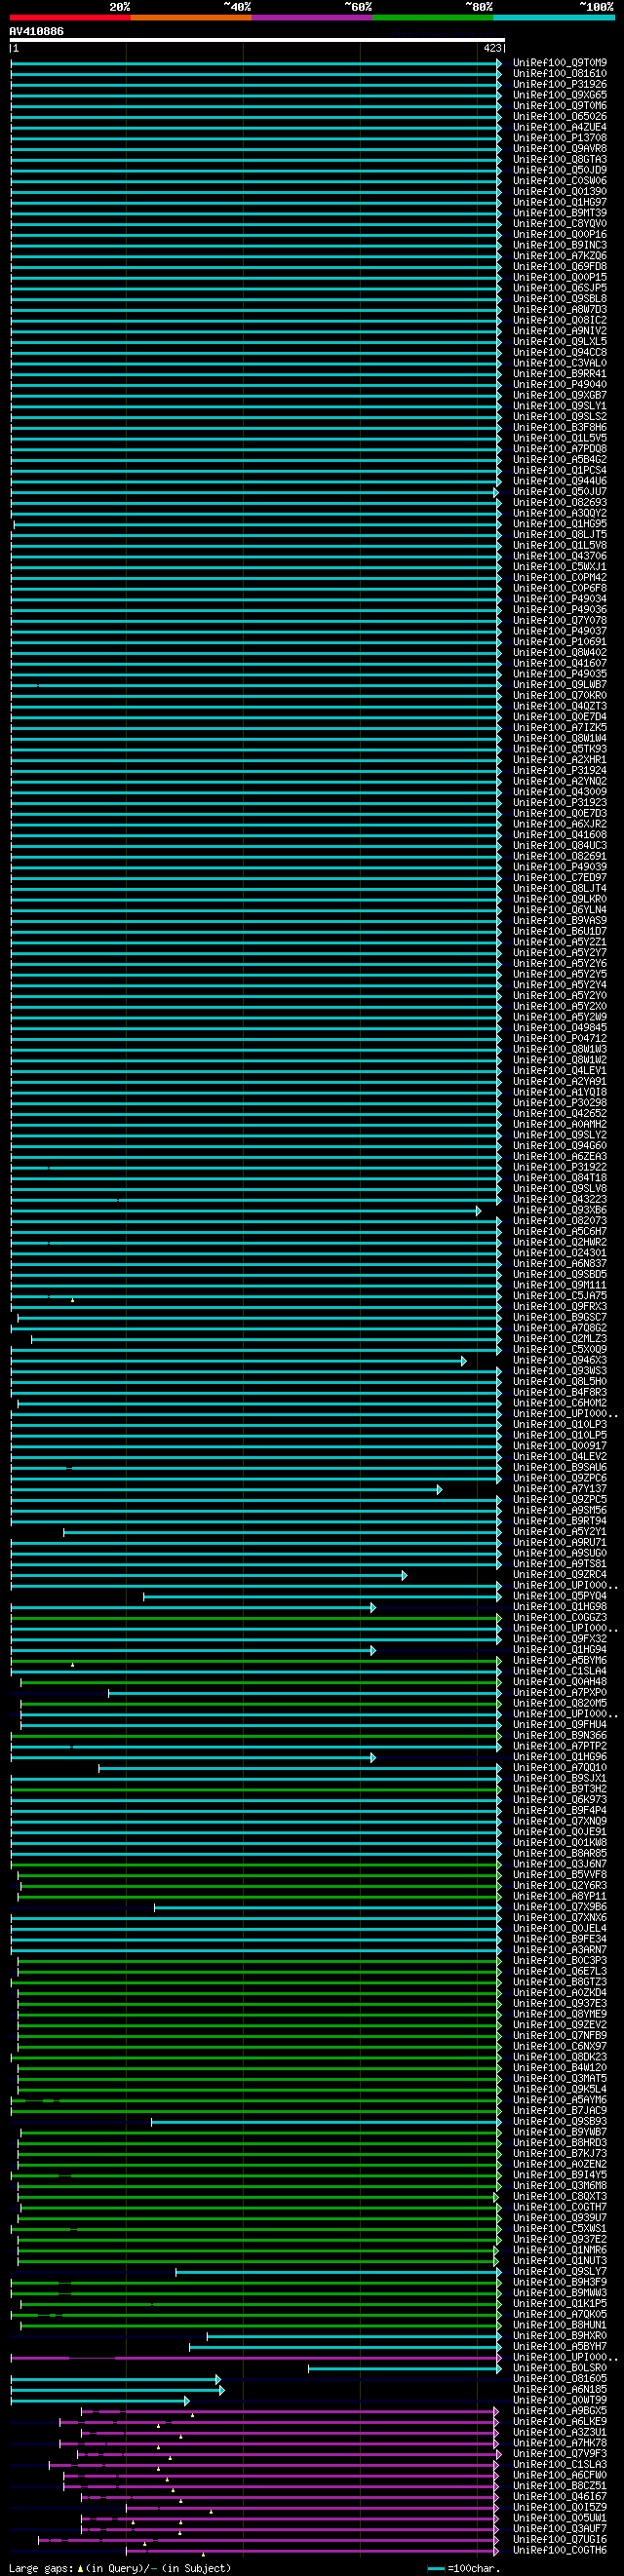Open hit UniRef100_A4ZUE4
Image resolution: width=624 pixels, height=2576 pixels.
tap(560, 127)
